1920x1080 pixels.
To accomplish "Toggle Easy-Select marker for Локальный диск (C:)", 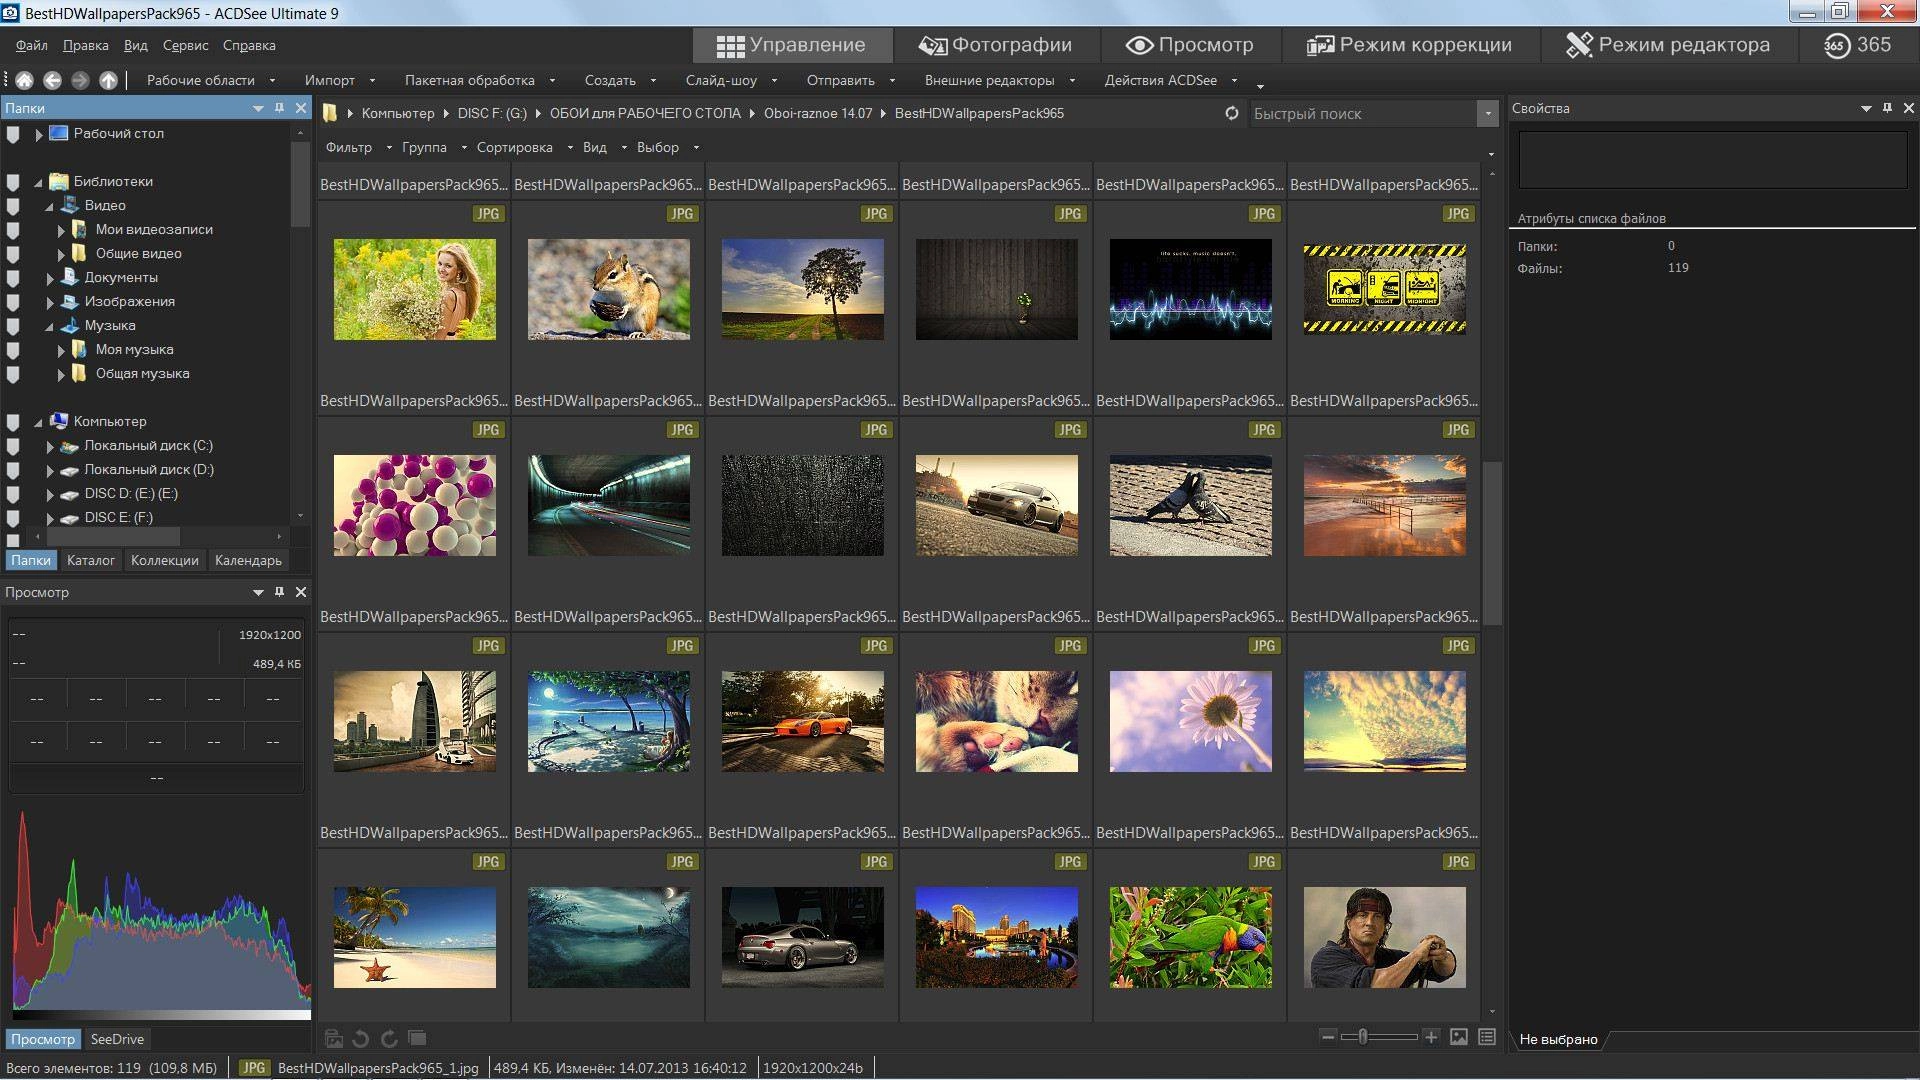I will pos(13,445).
